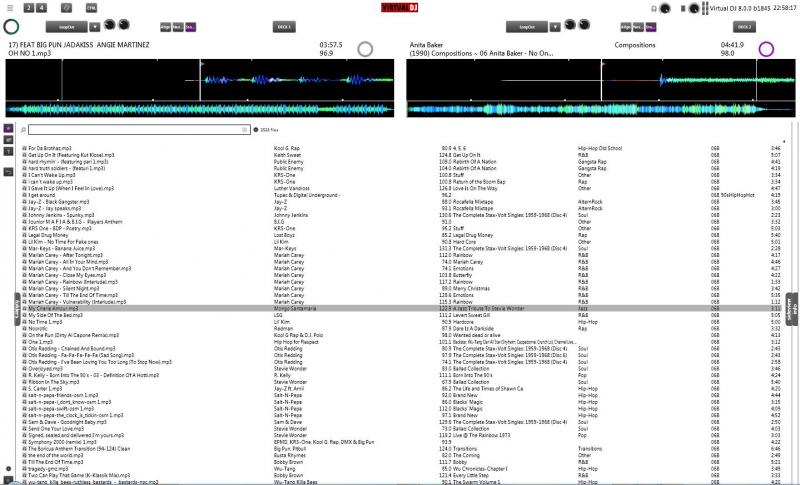Click the headphones icon
Screen dimensions: 800x485
pos(654,9)
